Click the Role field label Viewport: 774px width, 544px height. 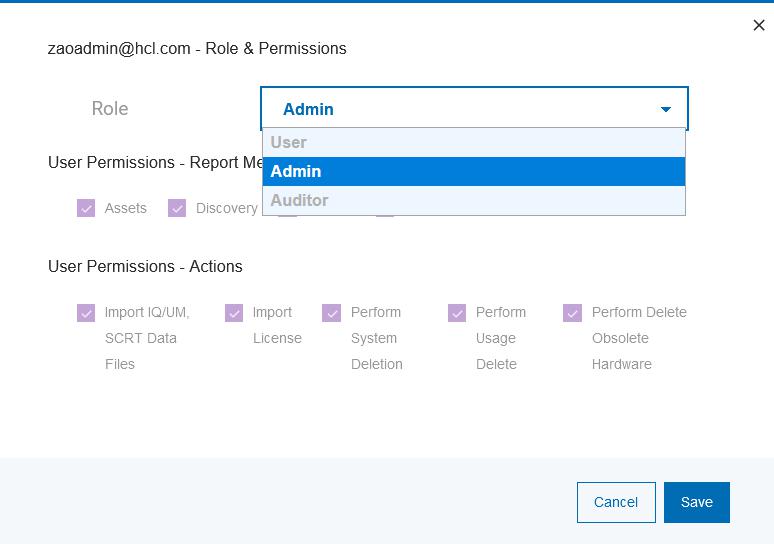pyautogui.click(x=110, y=109)
